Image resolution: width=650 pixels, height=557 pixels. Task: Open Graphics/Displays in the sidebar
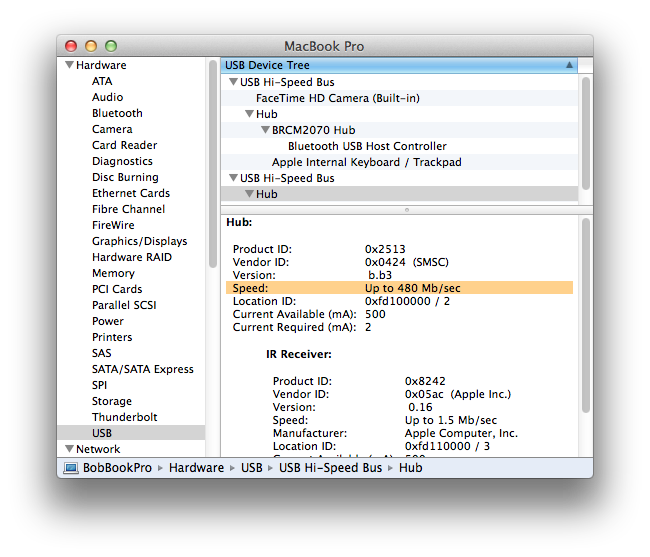[x=139, y=241]
